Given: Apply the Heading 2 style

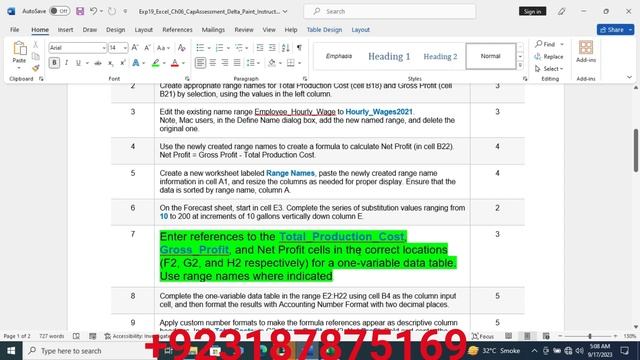Looking at the screenshot, I should (x=440, y=56).
